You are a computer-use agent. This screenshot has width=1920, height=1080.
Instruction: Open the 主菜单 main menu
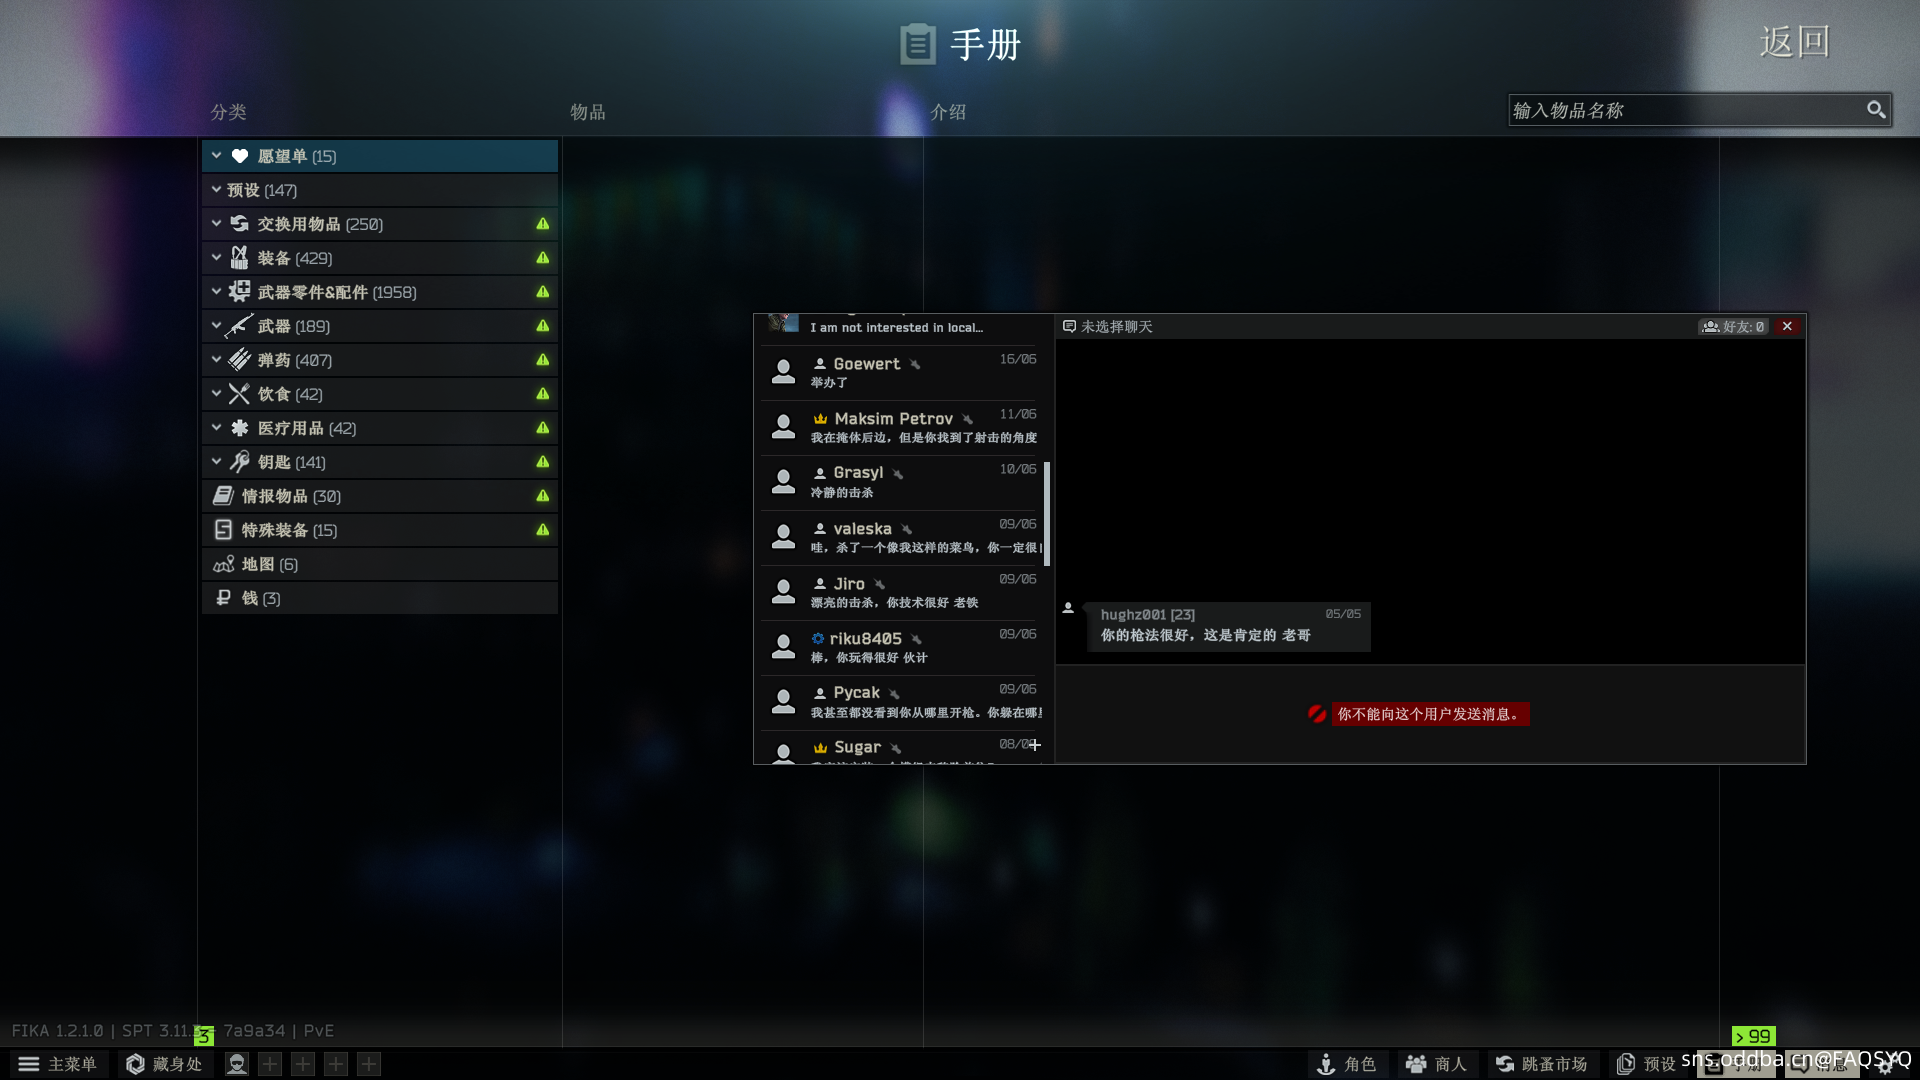pos(58,1064)
